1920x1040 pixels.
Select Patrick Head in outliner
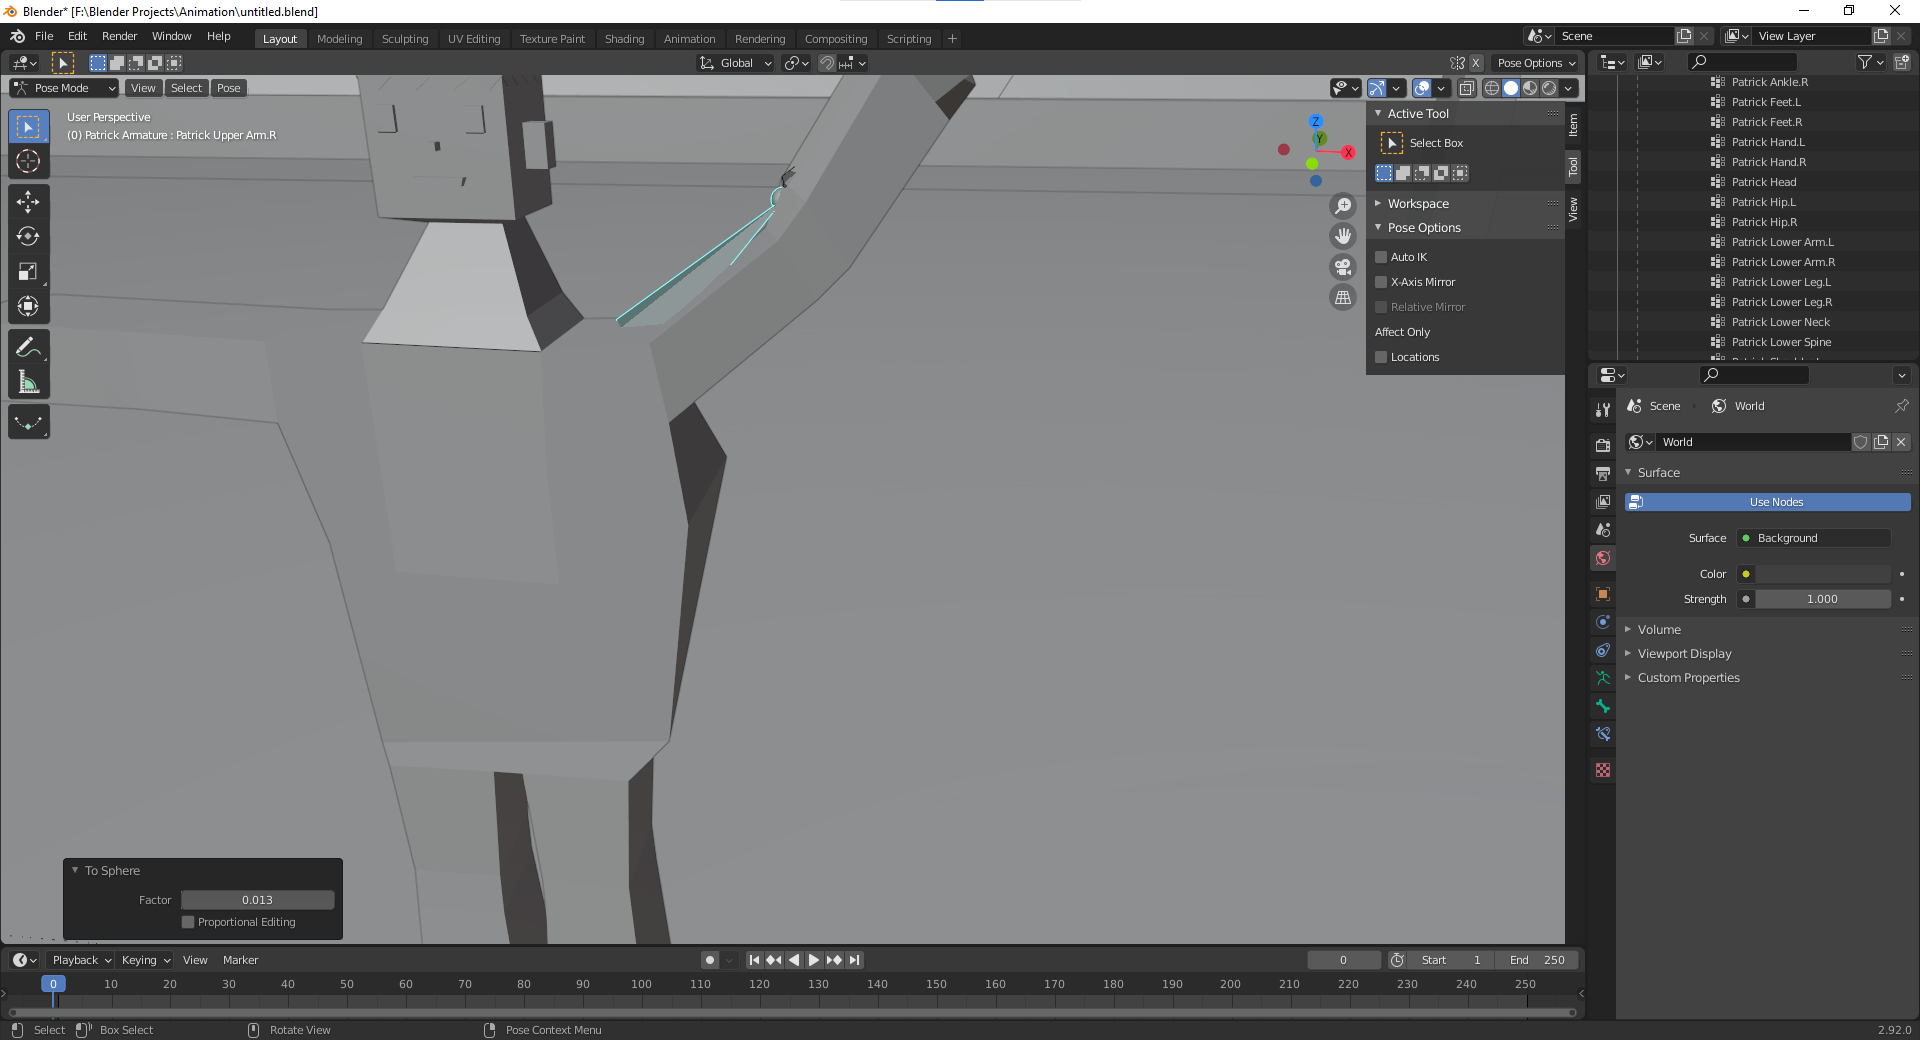tap(1763, 182)
